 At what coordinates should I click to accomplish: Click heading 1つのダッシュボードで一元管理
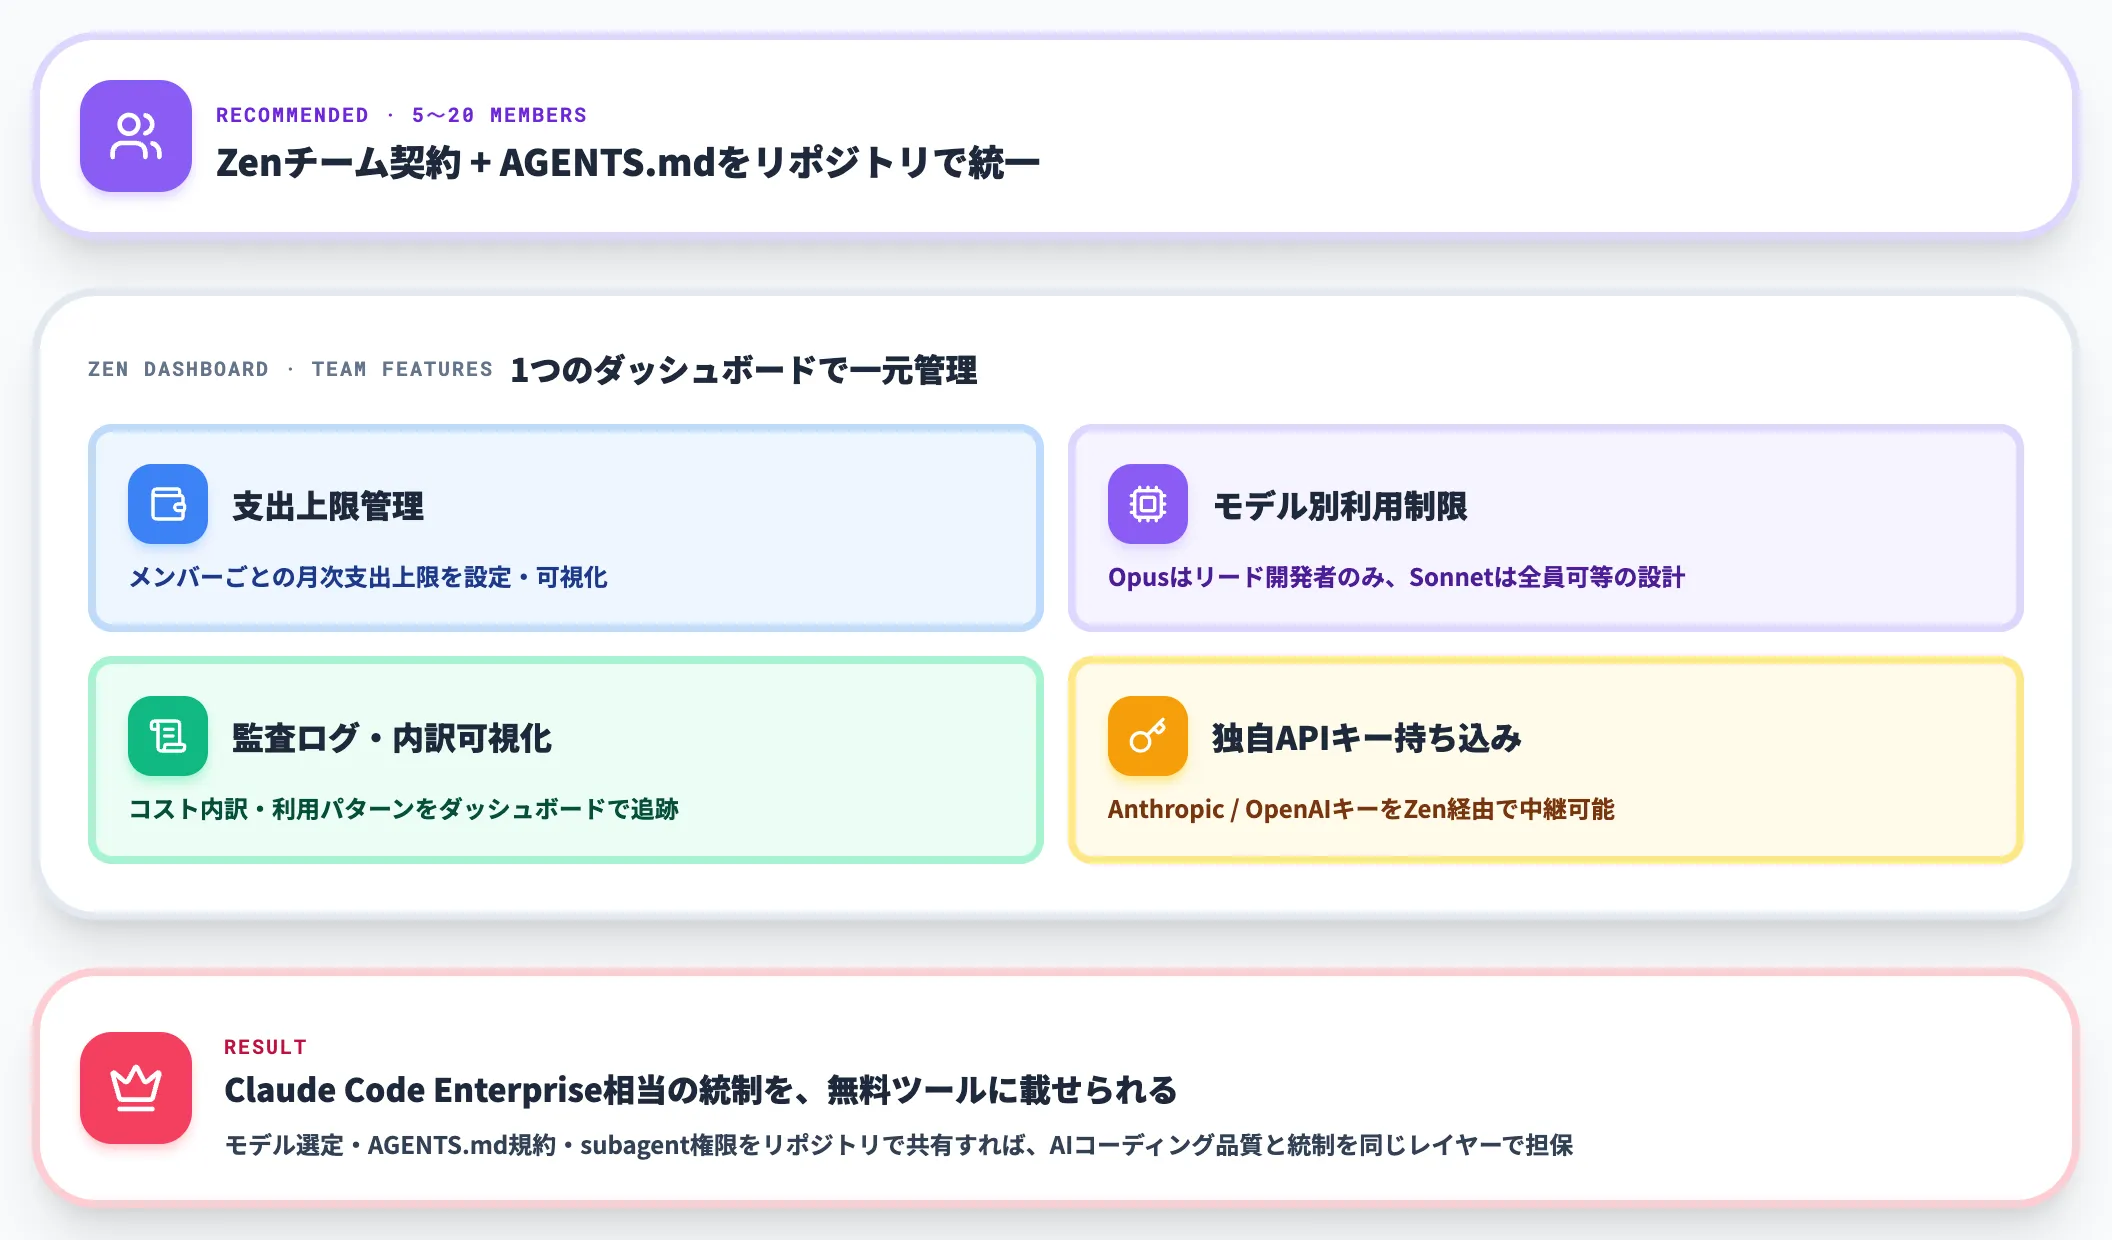pos(744,370)
